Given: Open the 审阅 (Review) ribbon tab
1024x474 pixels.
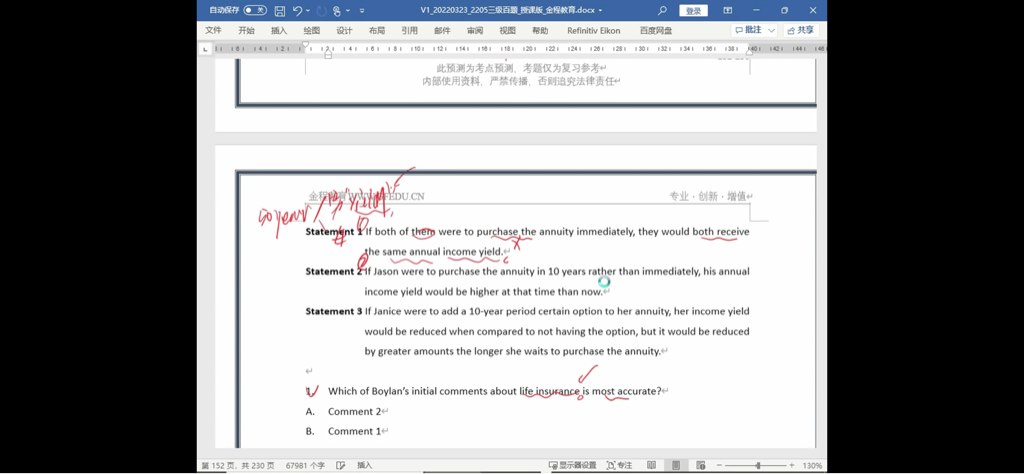Looking at the screenshot, I should click(474, 31).
